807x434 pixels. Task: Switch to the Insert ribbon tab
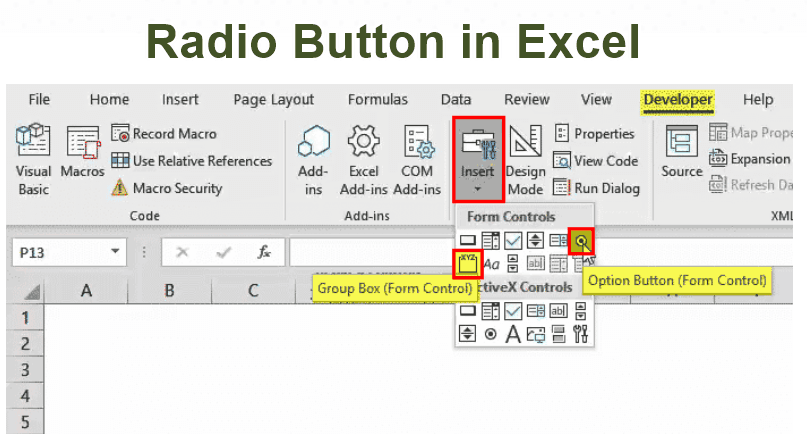point(180,99)
